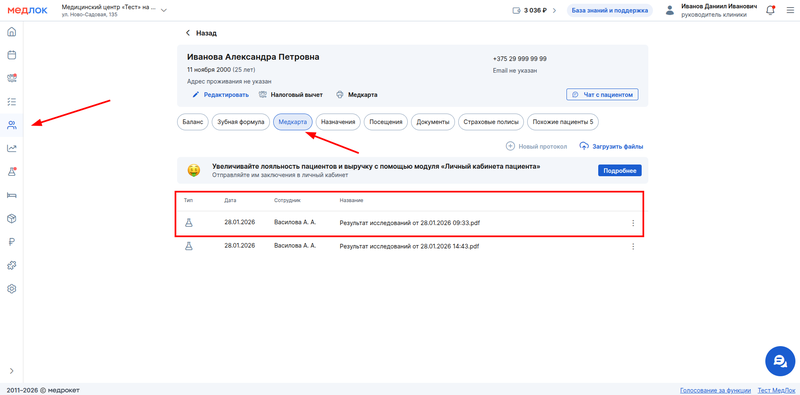Click the pencil icon beside Редактировать
This screenshot has height=395, width=800.
[x=195, y=94]
